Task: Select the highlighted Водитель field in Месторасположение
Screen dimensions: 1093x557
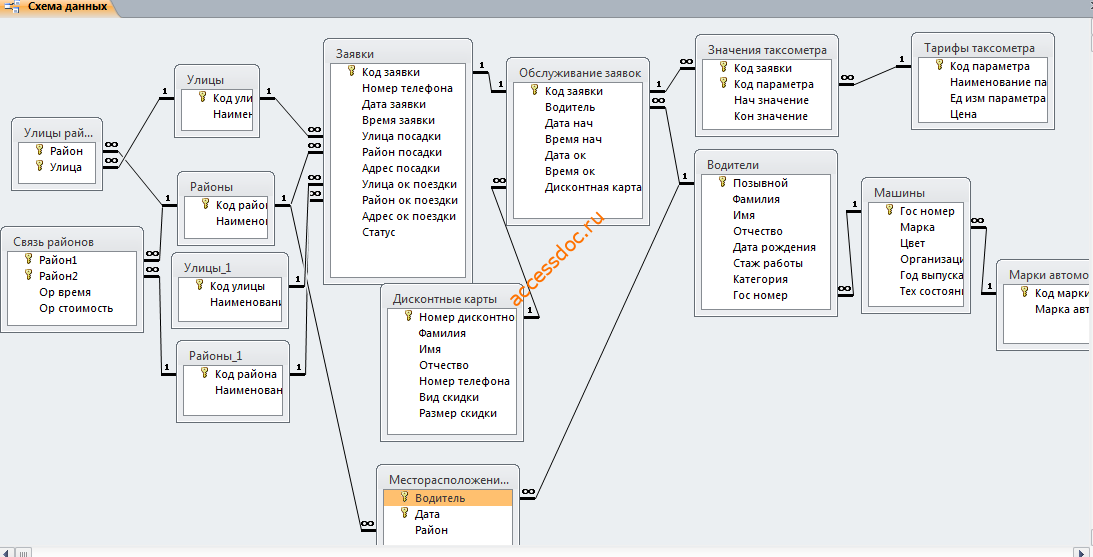Action: [x=448, y=498]
